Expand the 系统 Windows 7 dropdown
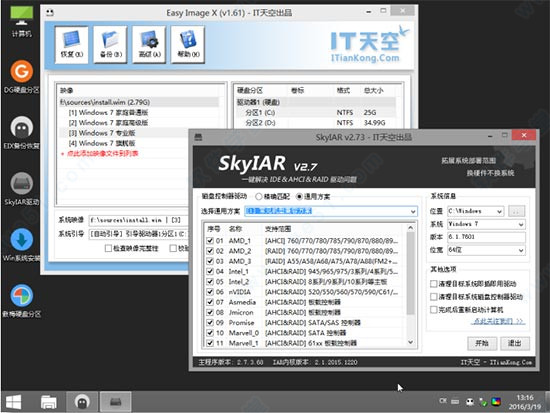Image resolution: width=550 pixels, height=413 pixels. [521, 224]
